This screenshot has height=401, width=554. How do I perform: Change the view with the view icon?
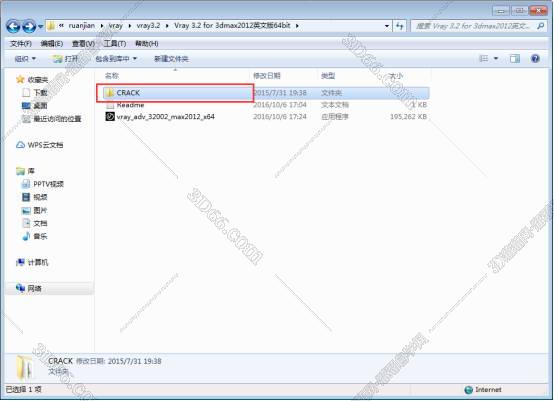click(x=483, y=59)
